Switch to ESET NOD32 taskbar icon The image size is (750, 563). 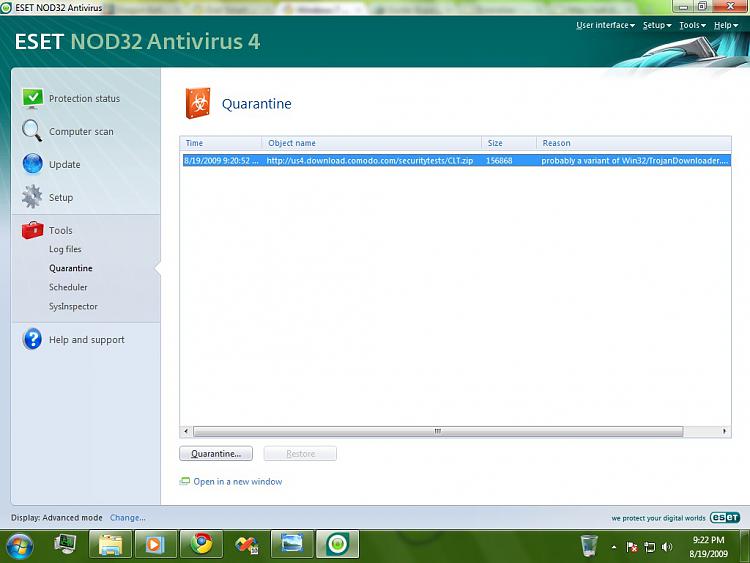pos(337,544)
